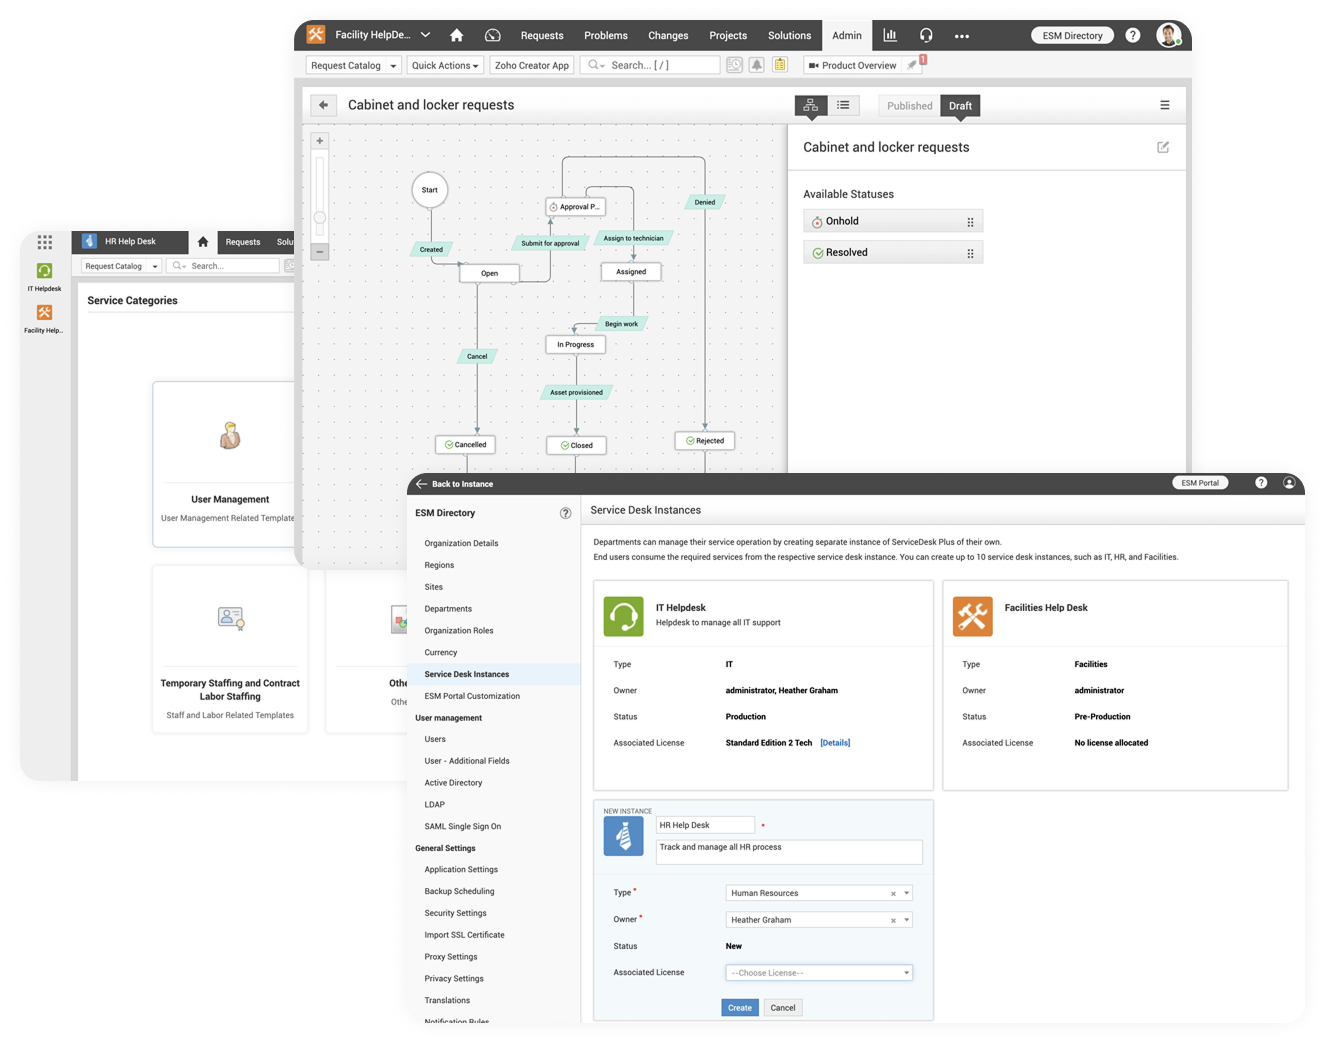
Task: Click the app grid launcher icon
Action: click(45, 242)
